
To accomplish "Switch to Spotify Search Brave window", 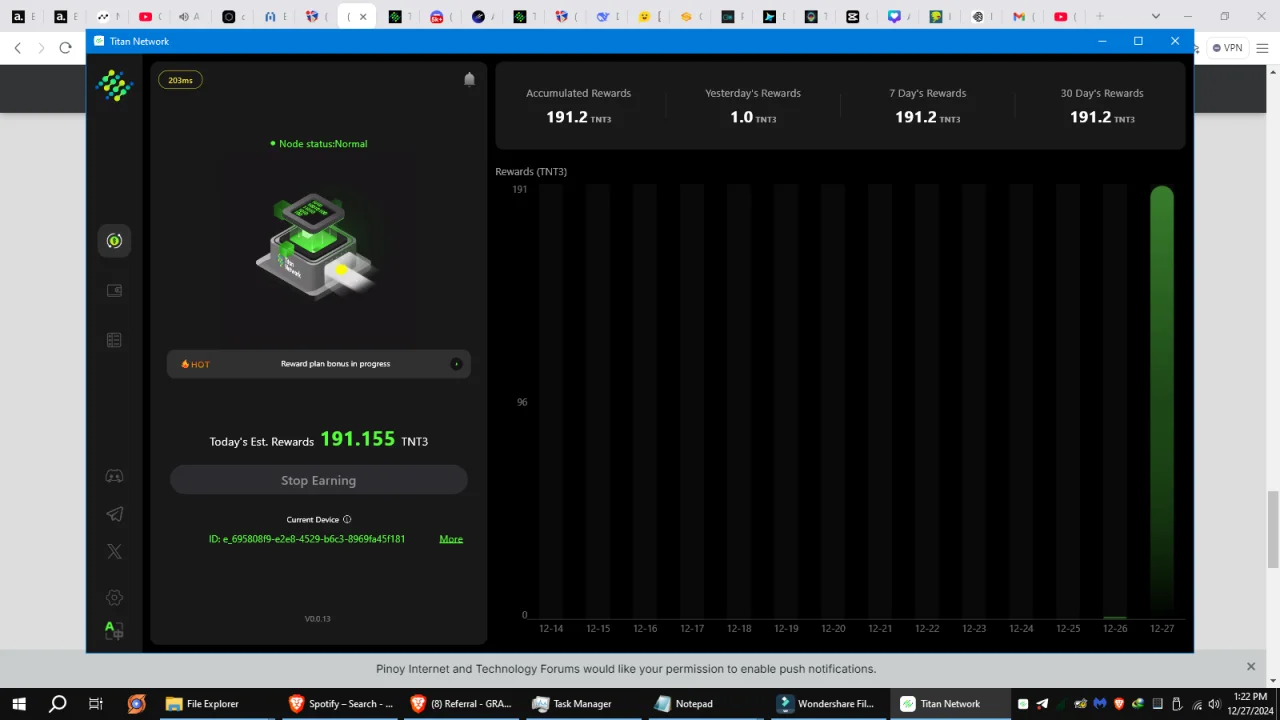I will click(x=341, y=704).
